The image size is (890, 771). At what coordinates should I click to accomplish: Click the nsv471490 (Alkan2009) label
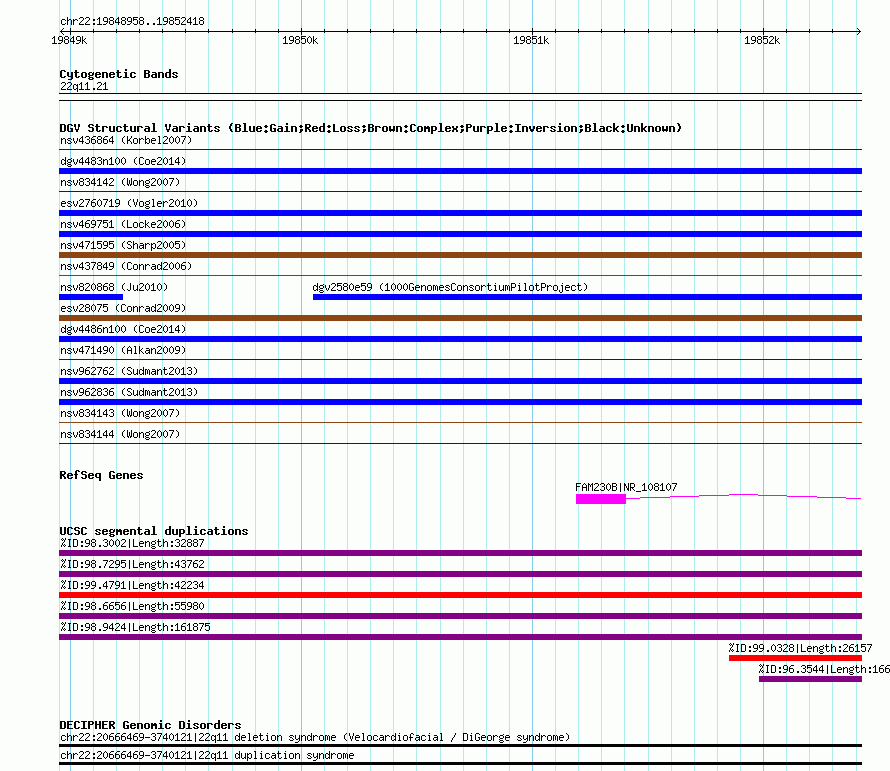pos(123,350)
